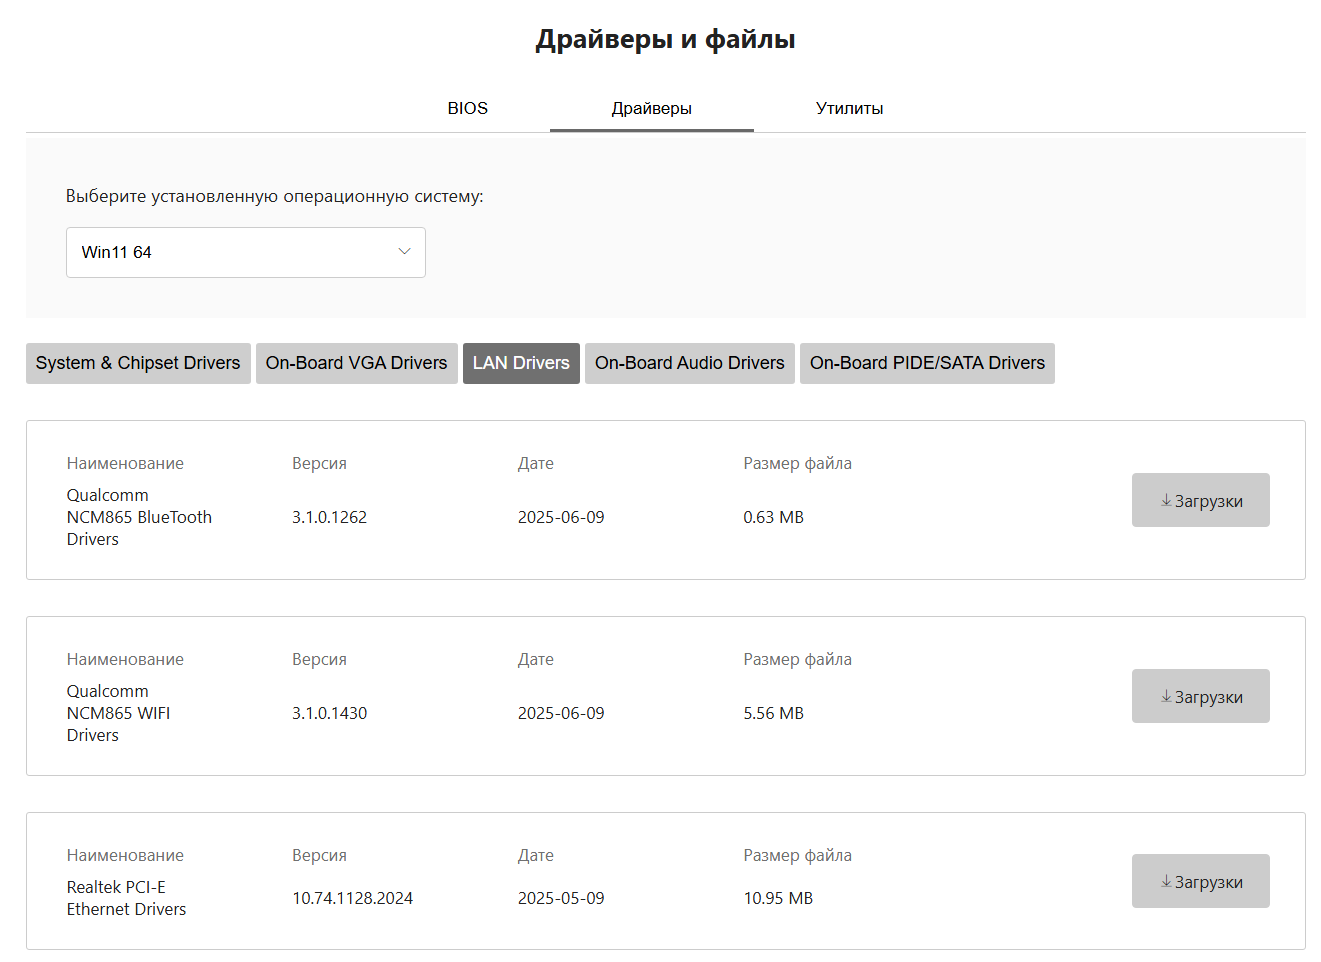Download Qualcomm NCM865 BlueTooth Drivers
Viewport: 1321px width, 962px height.
1200,500
